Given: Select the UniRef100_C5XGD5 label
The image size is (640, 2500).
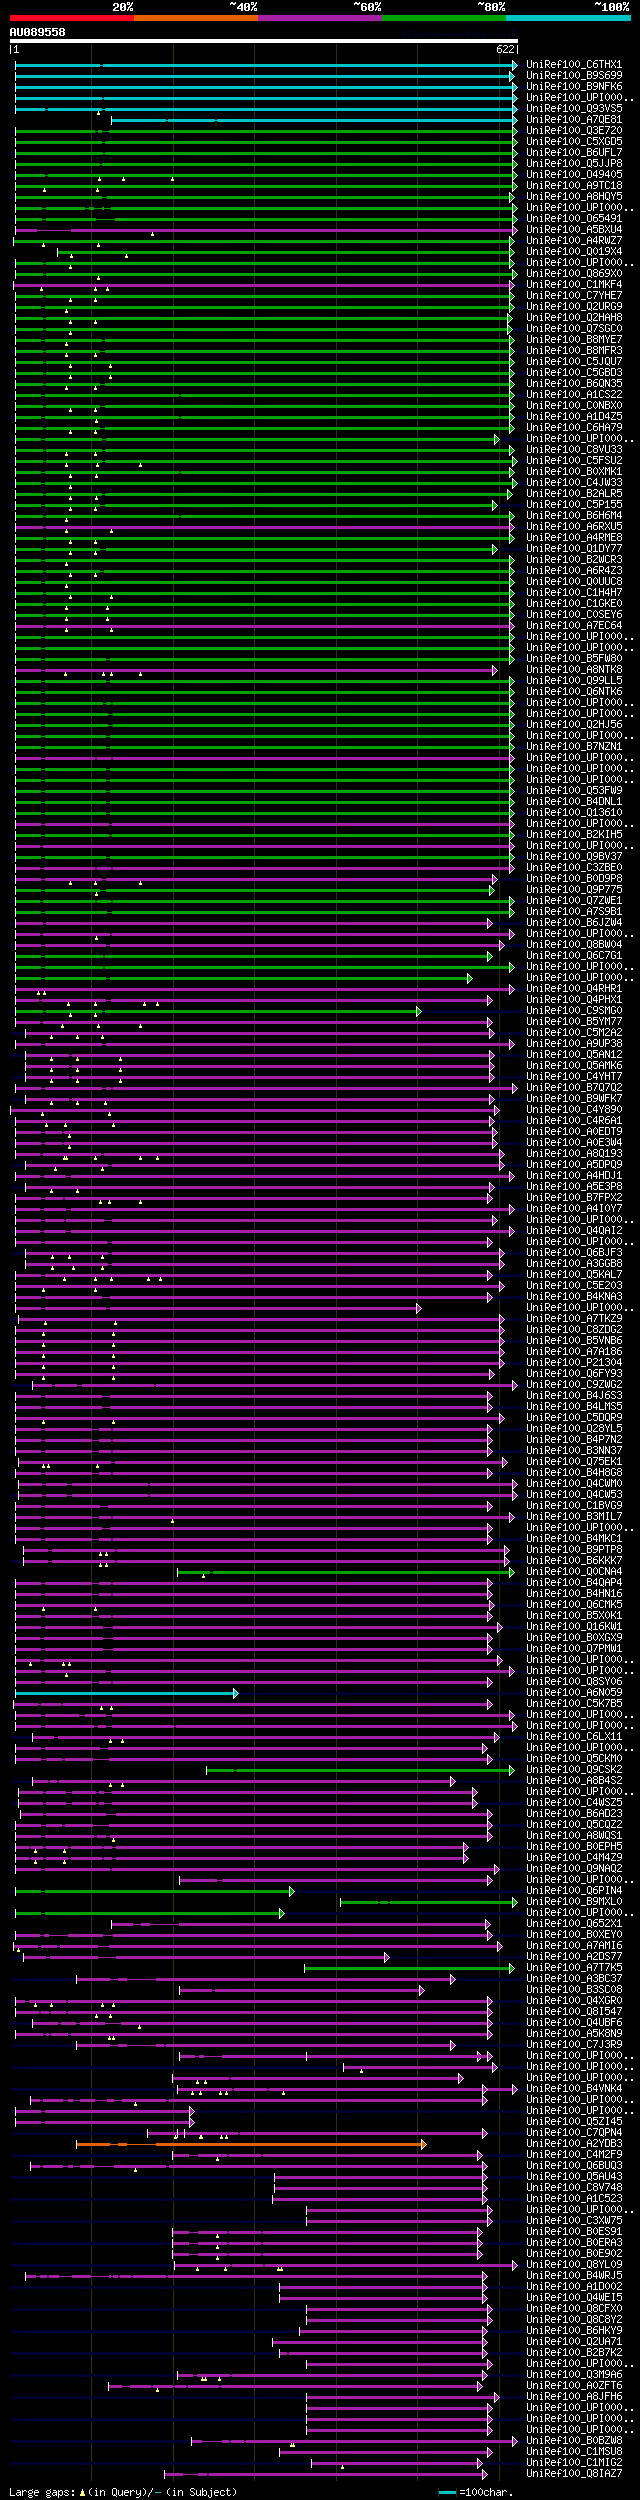Looking at the screenshot, I should [574, 142].
